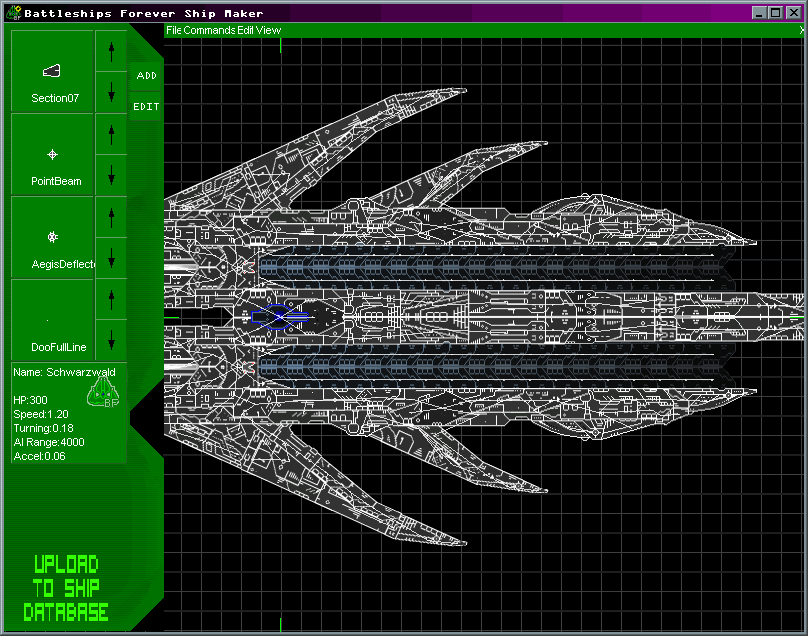This screenshot has width=808, height=636.
Task: Click down arrow beside PointBeam
Action: pos(111,175)
